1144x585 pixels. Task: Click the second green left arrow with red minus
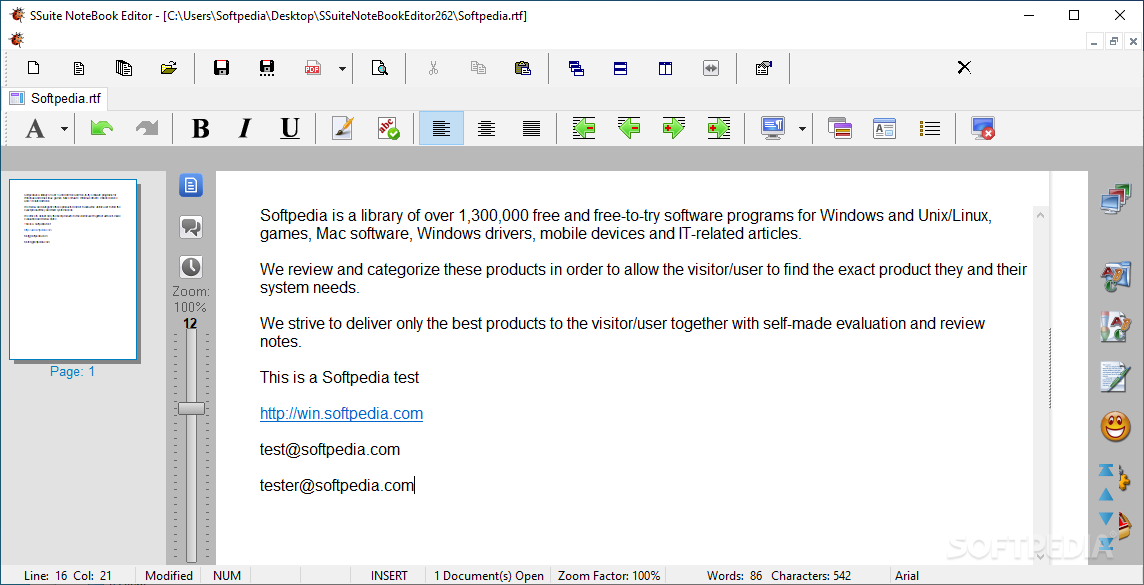(x=629, y=128)
